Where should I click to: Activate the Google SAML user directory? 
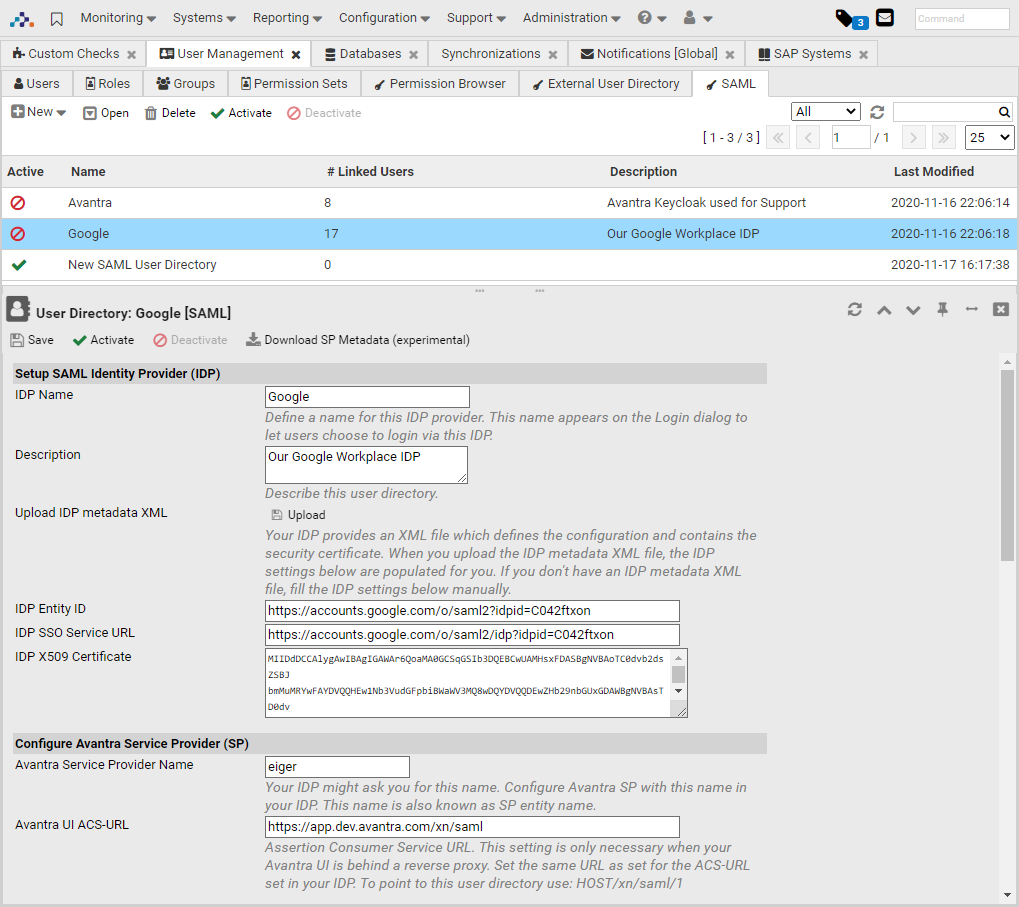pyautogui.click(x=103, y=340)
